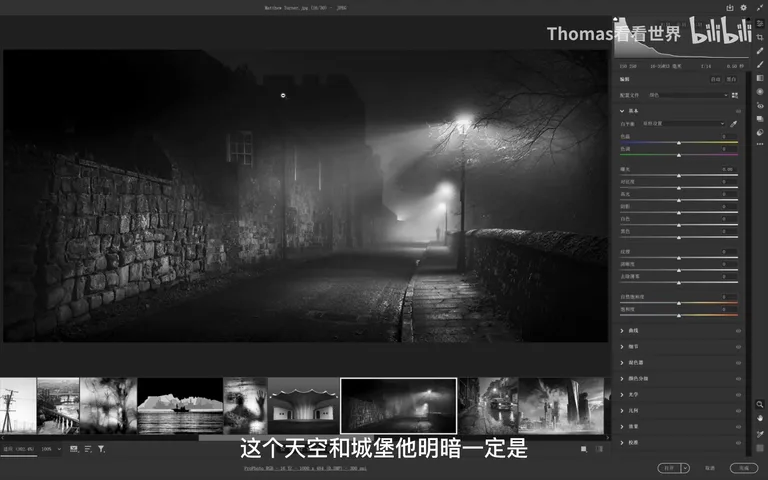Select the Color Sampler eyedropper tool
This screenshot has height=480, width=768.
click(760, 434)
